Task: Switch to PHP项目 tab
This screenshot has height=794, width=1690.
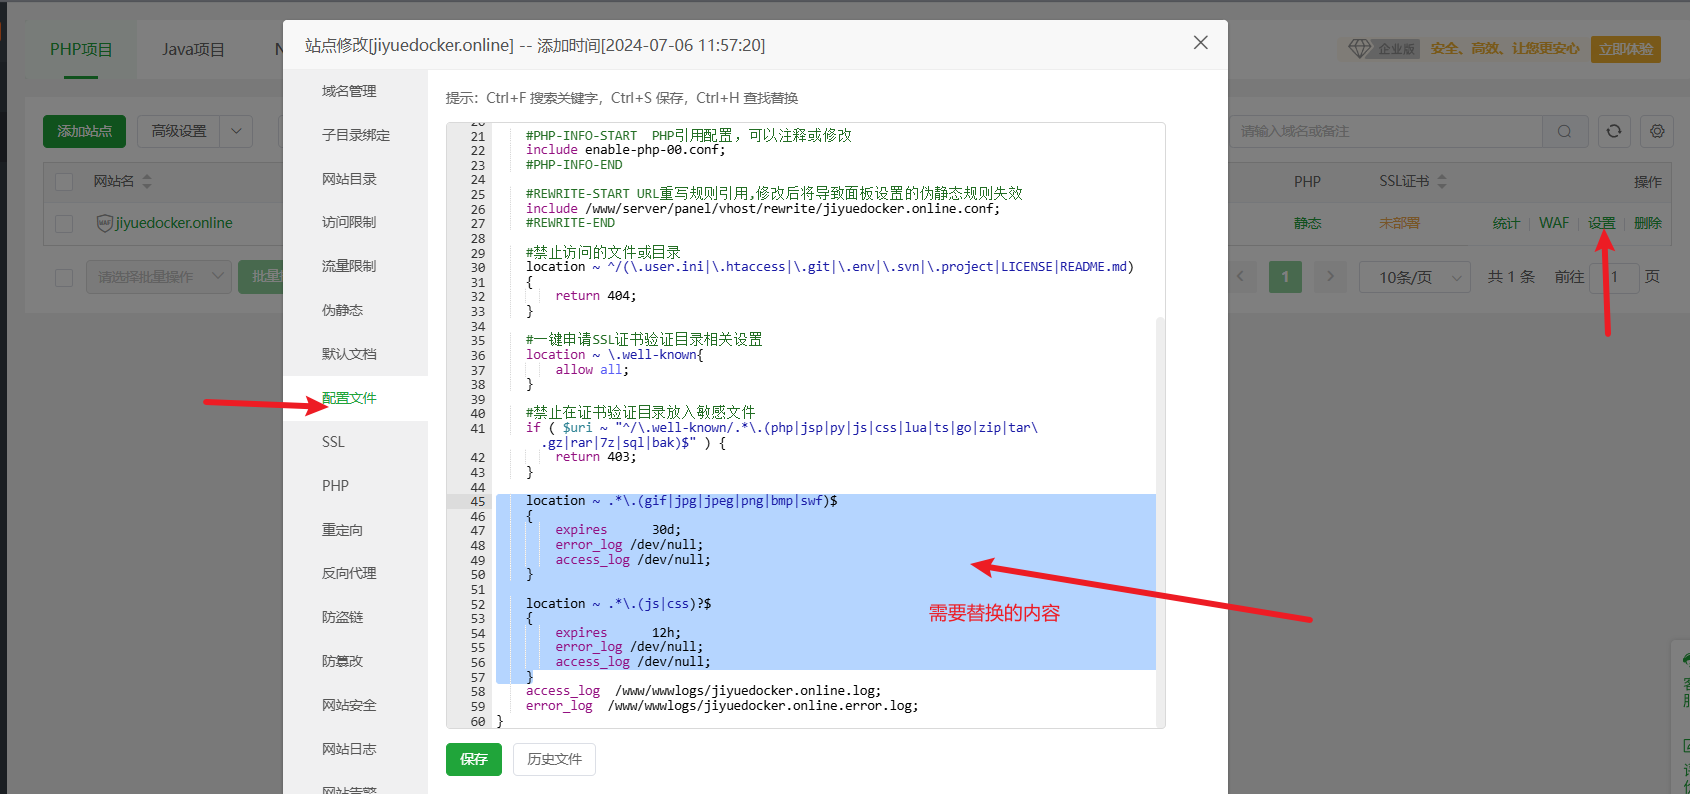Action: 81,49
